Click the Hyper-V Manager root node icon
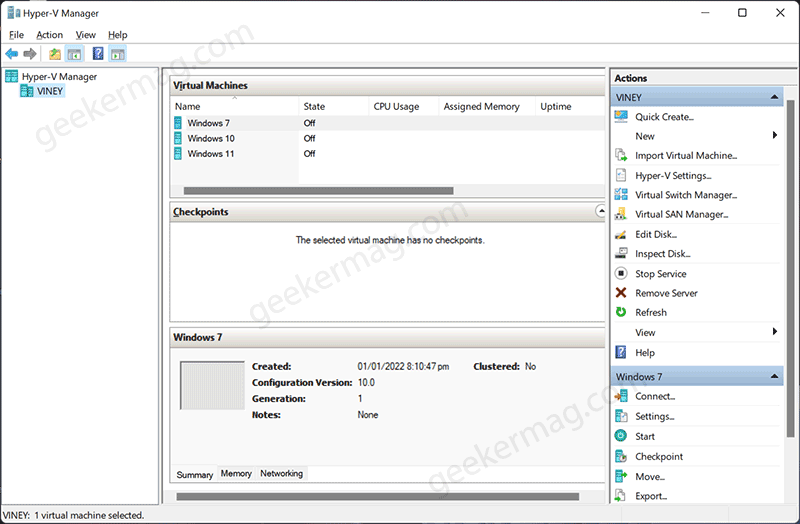 [x=12, y=77]
